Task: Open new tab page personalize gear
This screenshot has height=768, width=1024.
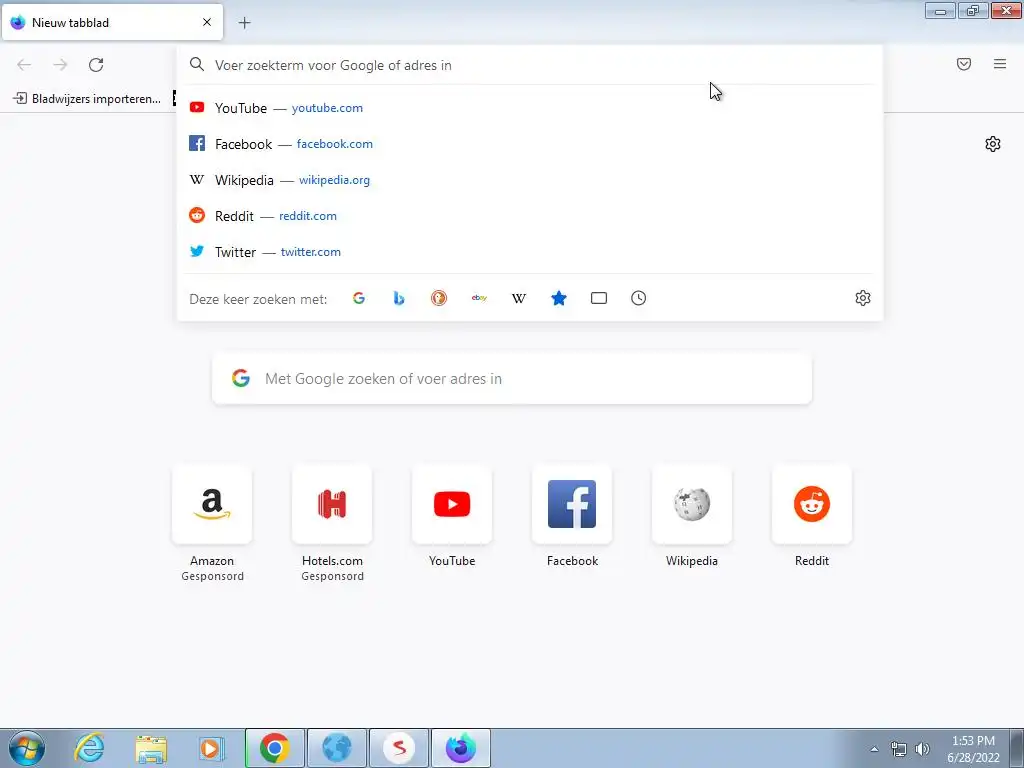Action: point(993,144)
